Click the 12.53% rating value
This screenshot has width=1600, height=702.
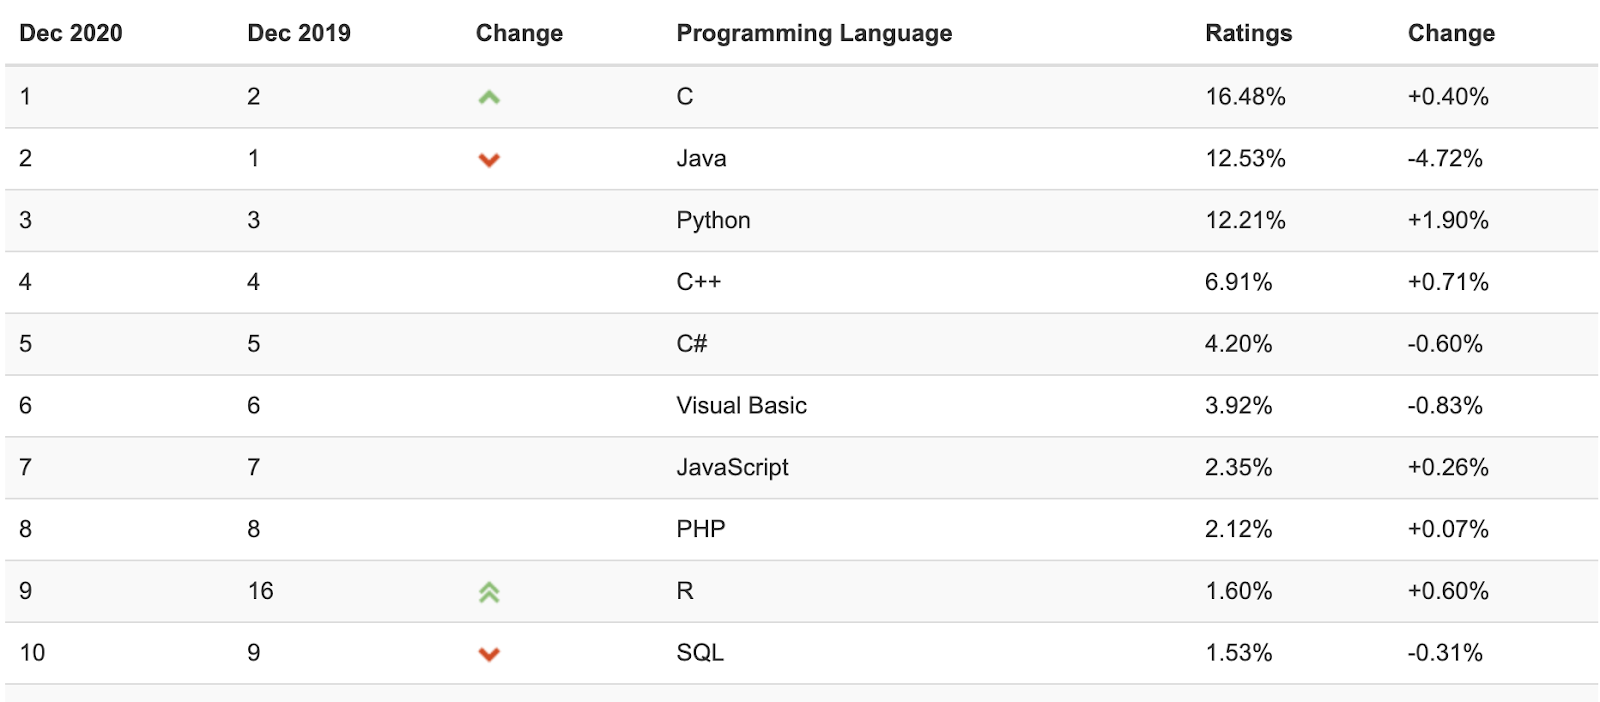click(1245, 158)
